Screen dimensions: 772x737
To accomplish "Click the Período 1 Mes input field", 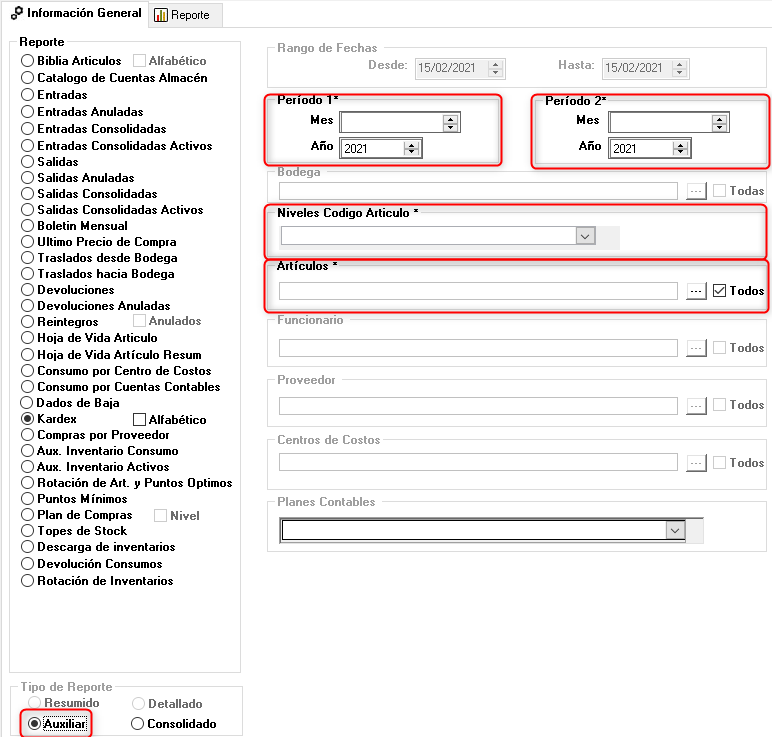I will pos(391,122).
